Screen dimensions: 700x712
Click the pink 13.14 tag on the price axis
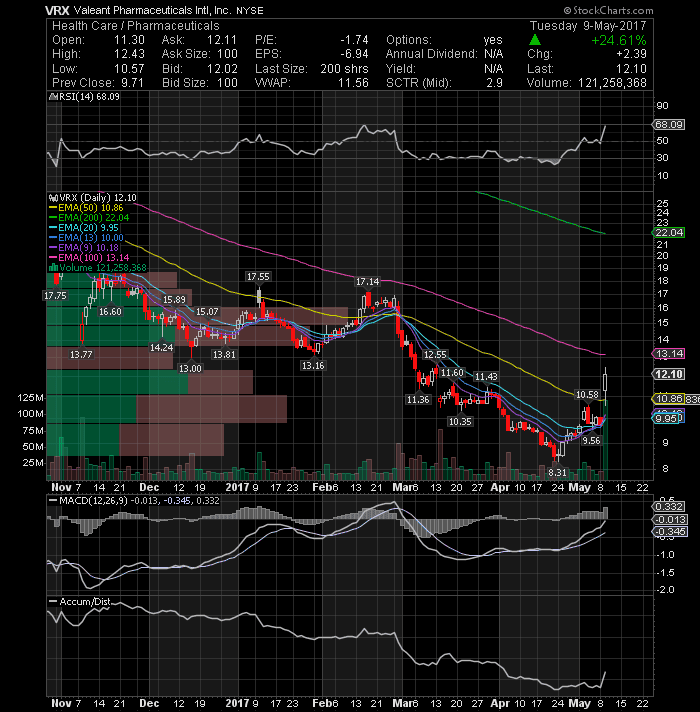pyautogui.click(x=669, y=354)
